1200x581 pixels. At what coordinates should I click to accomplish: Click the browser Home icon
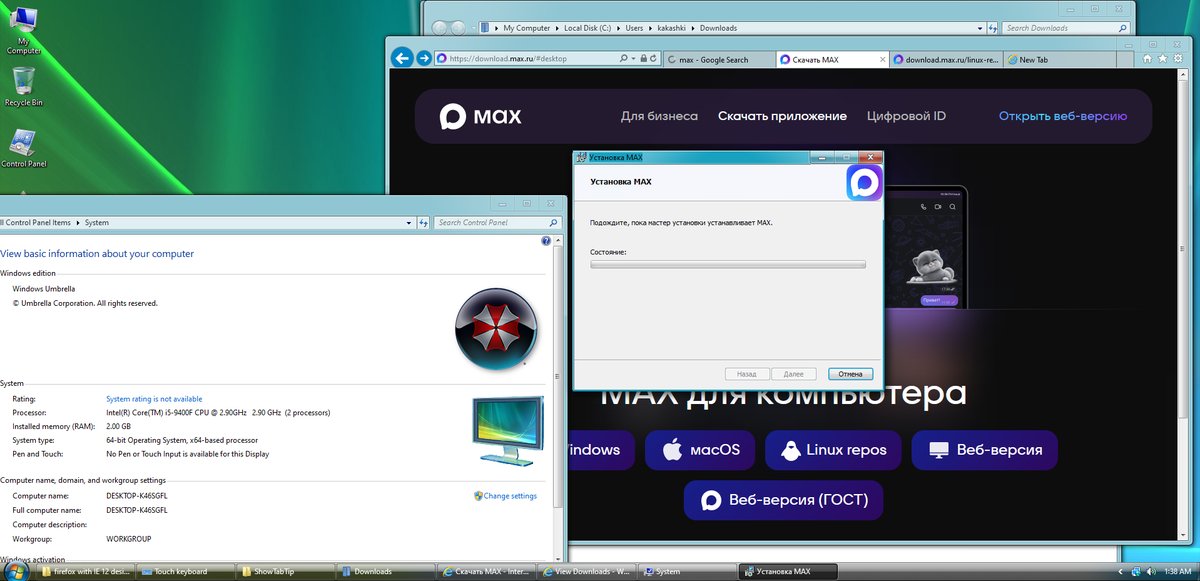point(1147,59)
